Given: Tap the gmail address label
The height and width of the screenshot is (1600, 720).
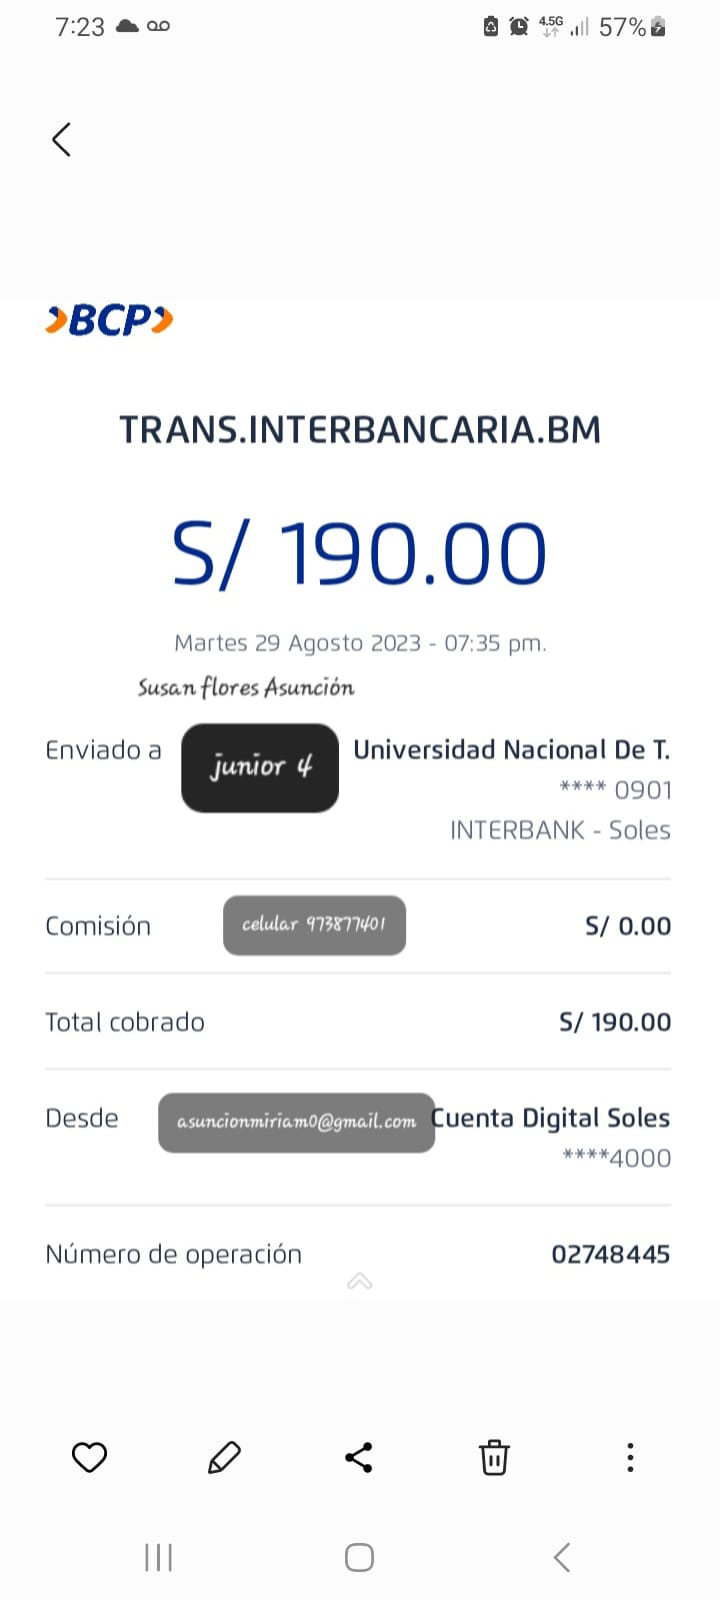Looking at the screenshot, I should point(296,1122).
